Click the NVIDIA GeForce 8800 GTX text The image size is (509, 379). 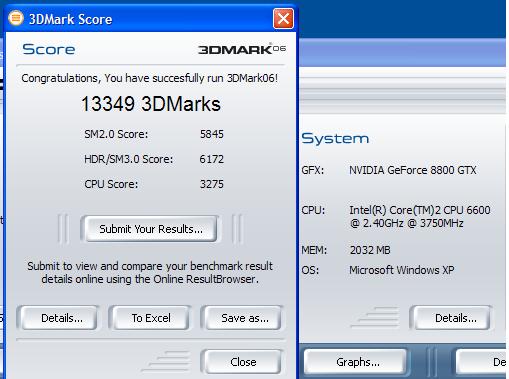(413, 170)
